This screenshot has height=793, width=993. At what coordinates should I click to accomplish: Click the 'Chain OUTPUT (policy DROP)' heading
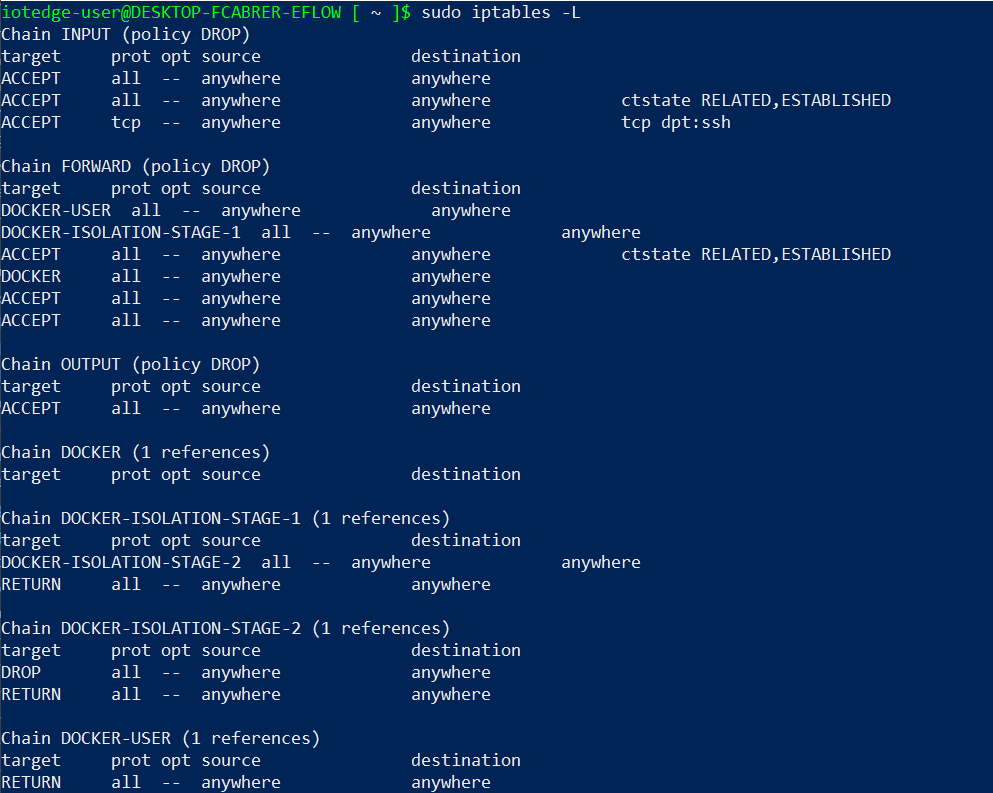(x=130, y=364)
